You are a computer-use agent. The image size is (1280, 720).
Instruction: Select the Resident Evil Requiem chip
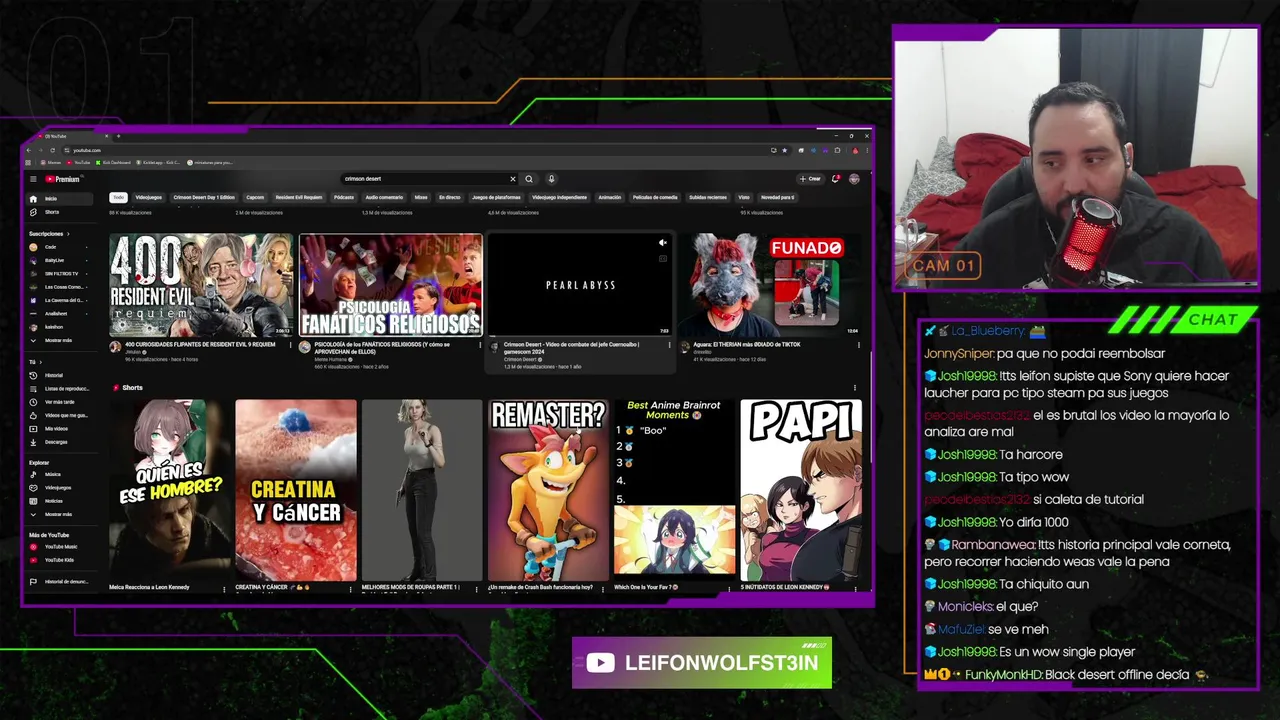tap(299, 197)
